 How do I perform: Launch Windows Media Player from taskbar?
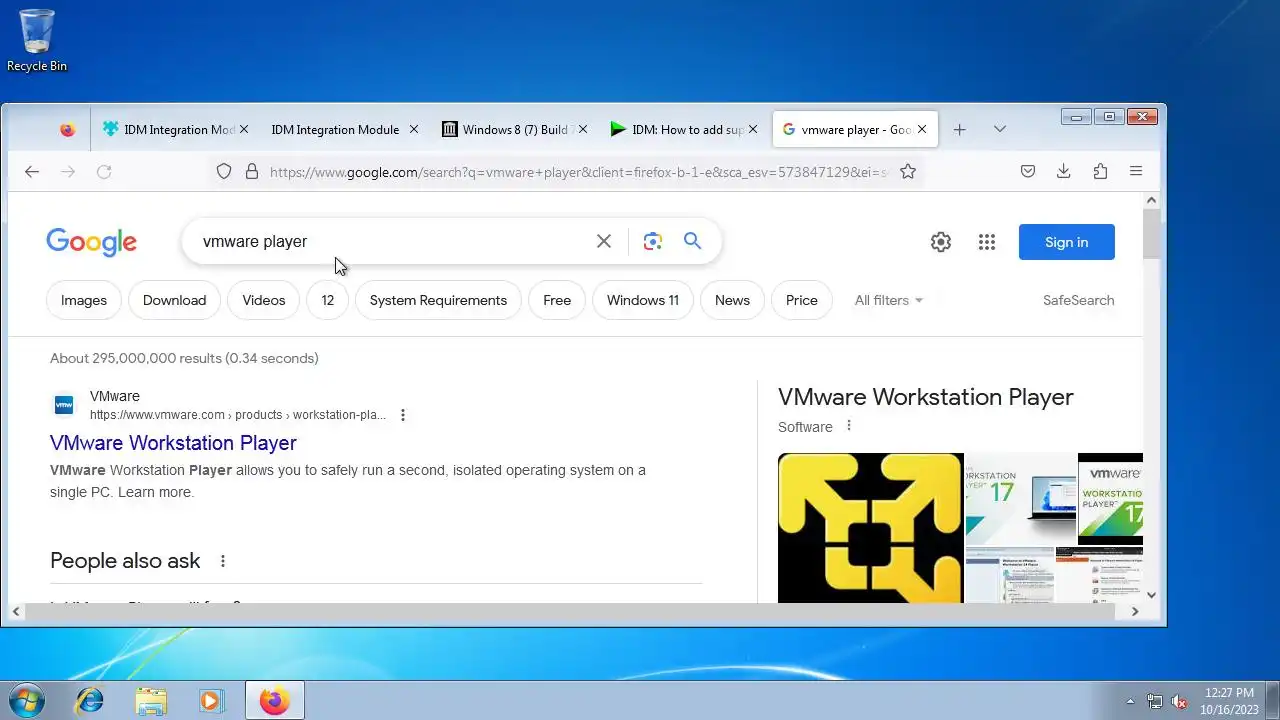(211, 701)
